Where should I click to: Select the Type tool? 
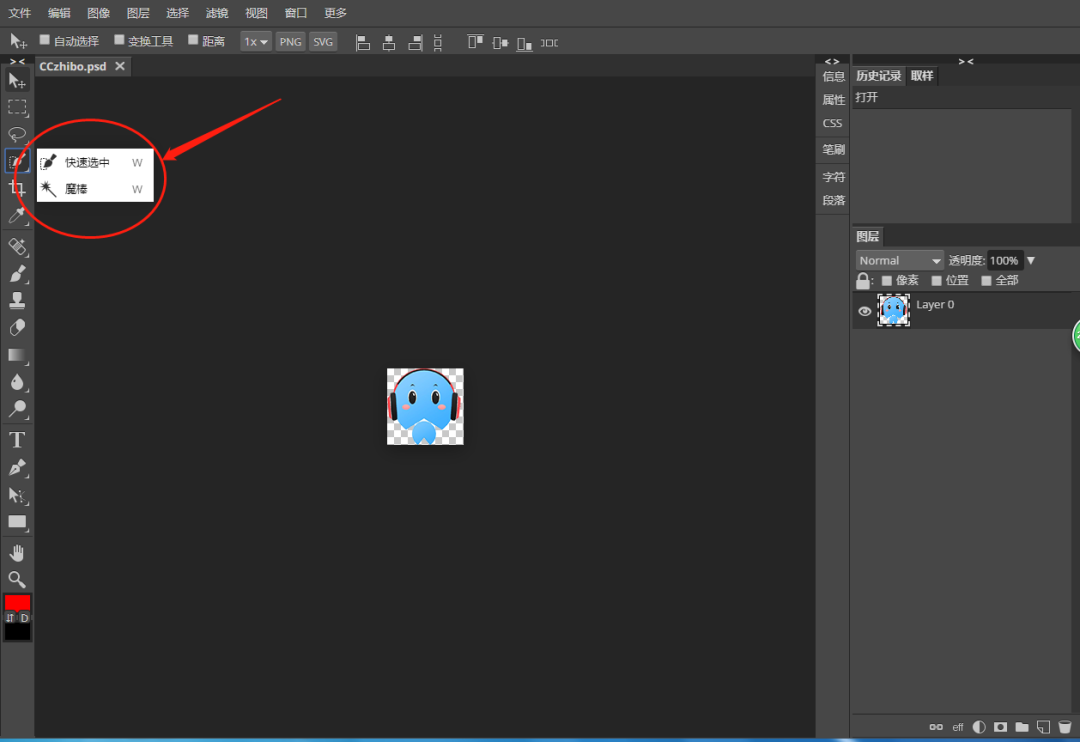[17, 440]
